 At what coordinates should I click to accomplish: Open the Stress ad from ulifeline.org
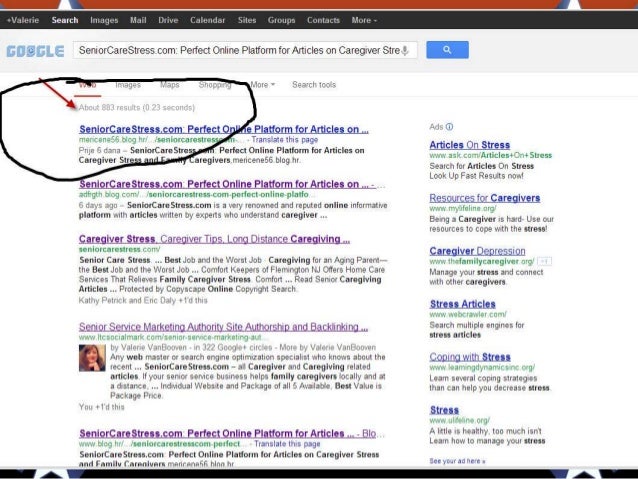[444, 410]
